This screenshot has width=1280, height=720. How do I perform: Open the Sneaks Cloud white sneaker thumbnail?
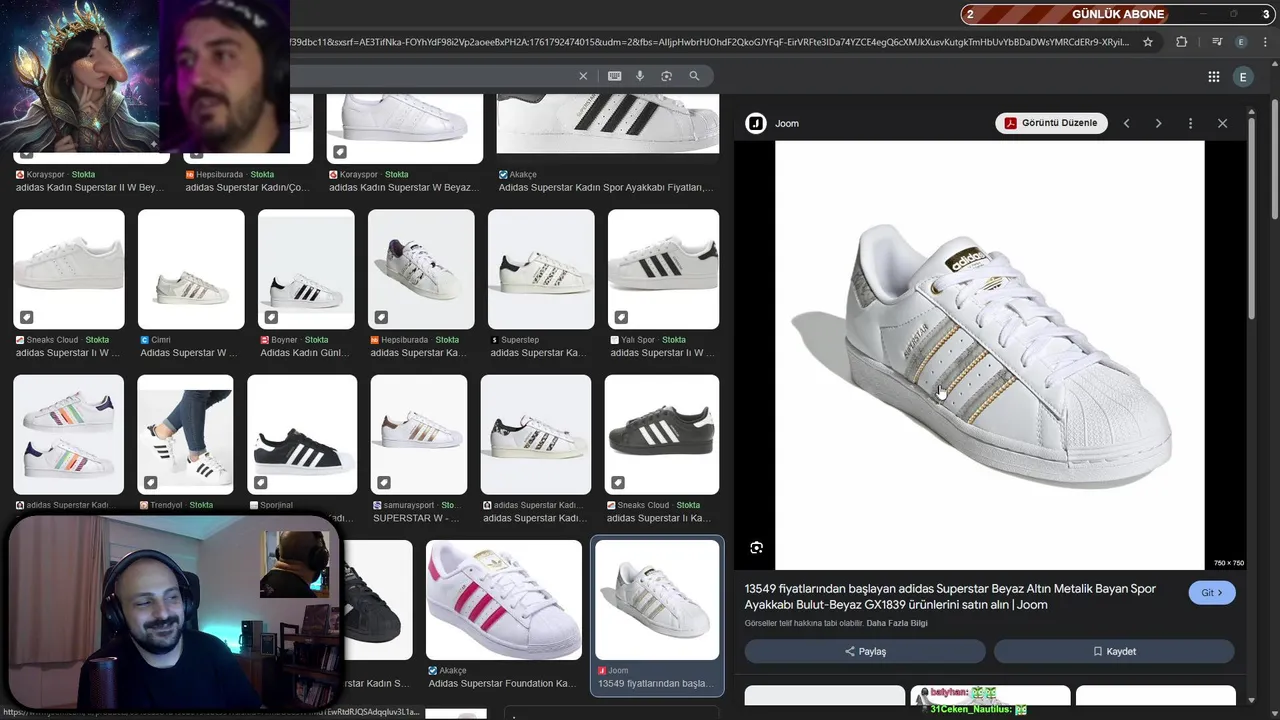point(69,269)
